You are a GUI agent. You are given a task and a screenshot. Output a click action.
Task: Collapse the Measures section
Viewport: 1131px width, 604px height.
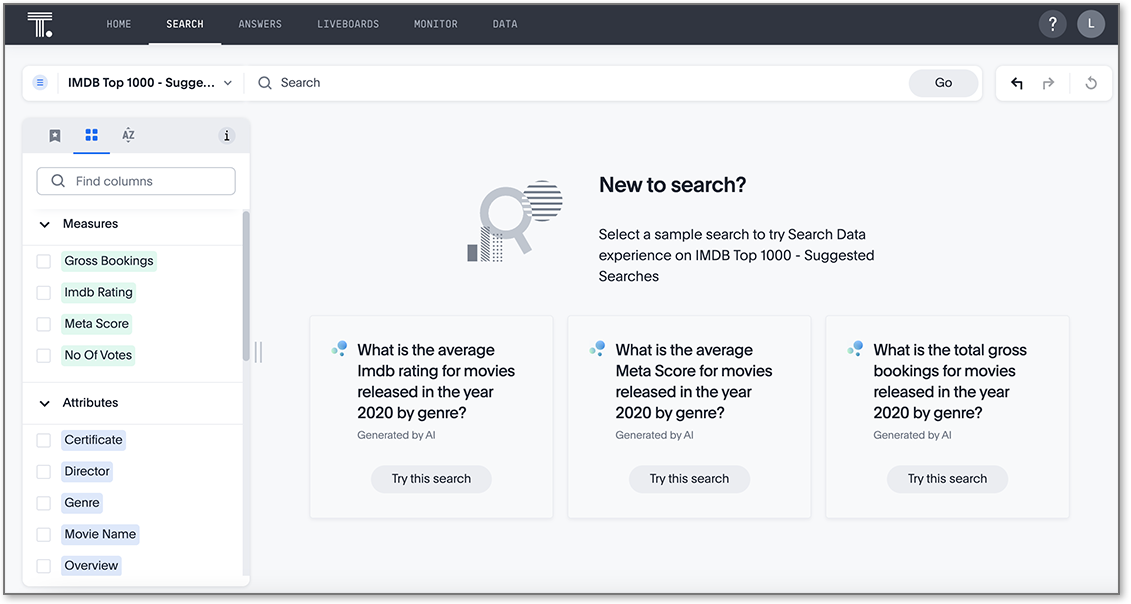coord(44,223)
